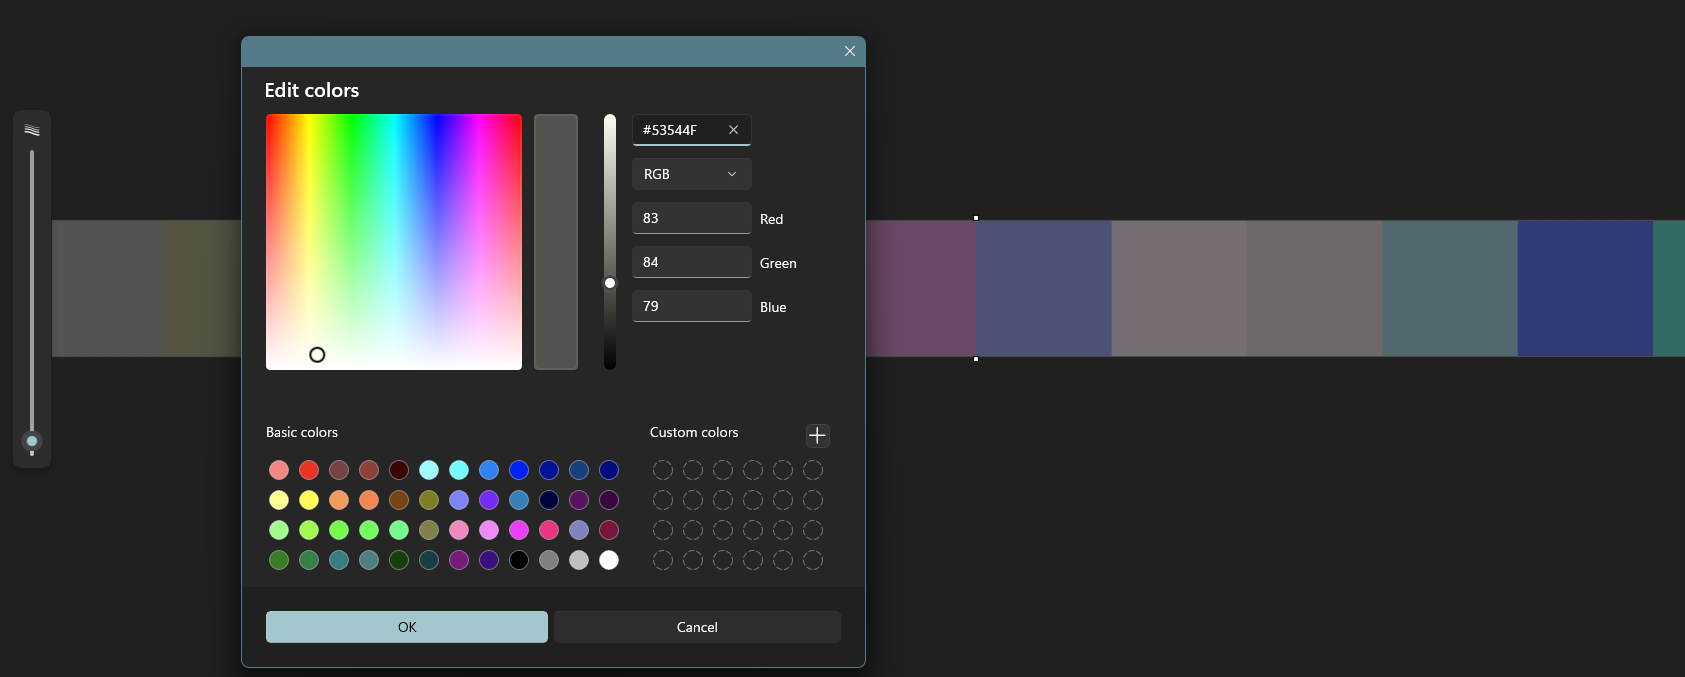The width and height of the screenshot is (1685, 677).
Task: Close the Edit colors dialog
Action: coord(850,51)
